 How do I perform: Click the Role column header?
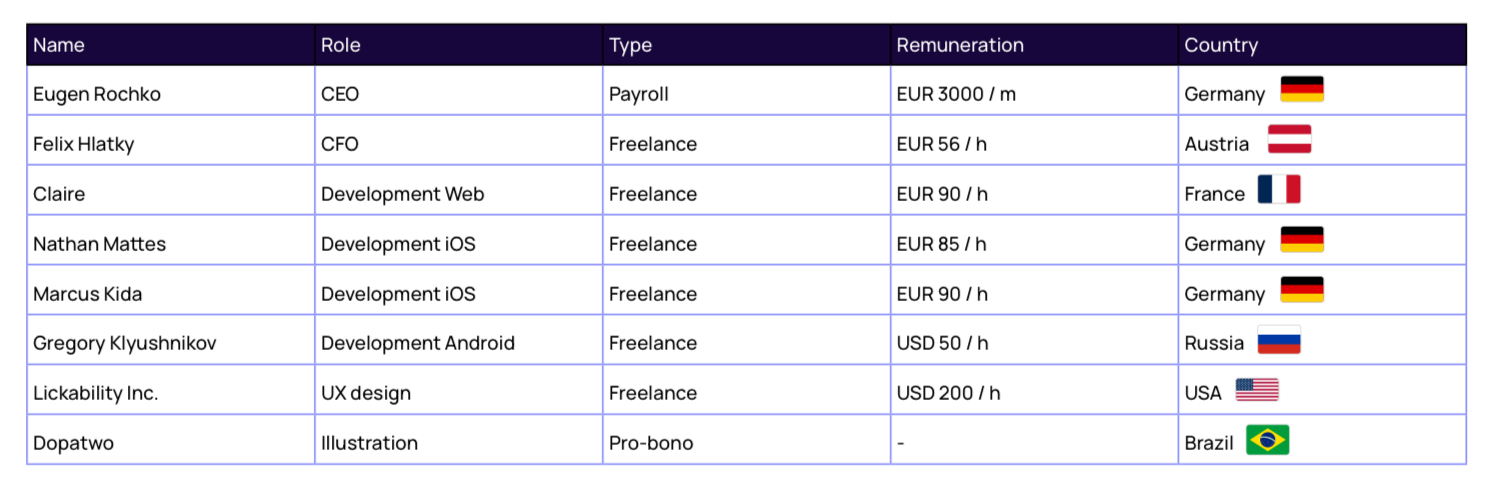(x=341, y=45)
